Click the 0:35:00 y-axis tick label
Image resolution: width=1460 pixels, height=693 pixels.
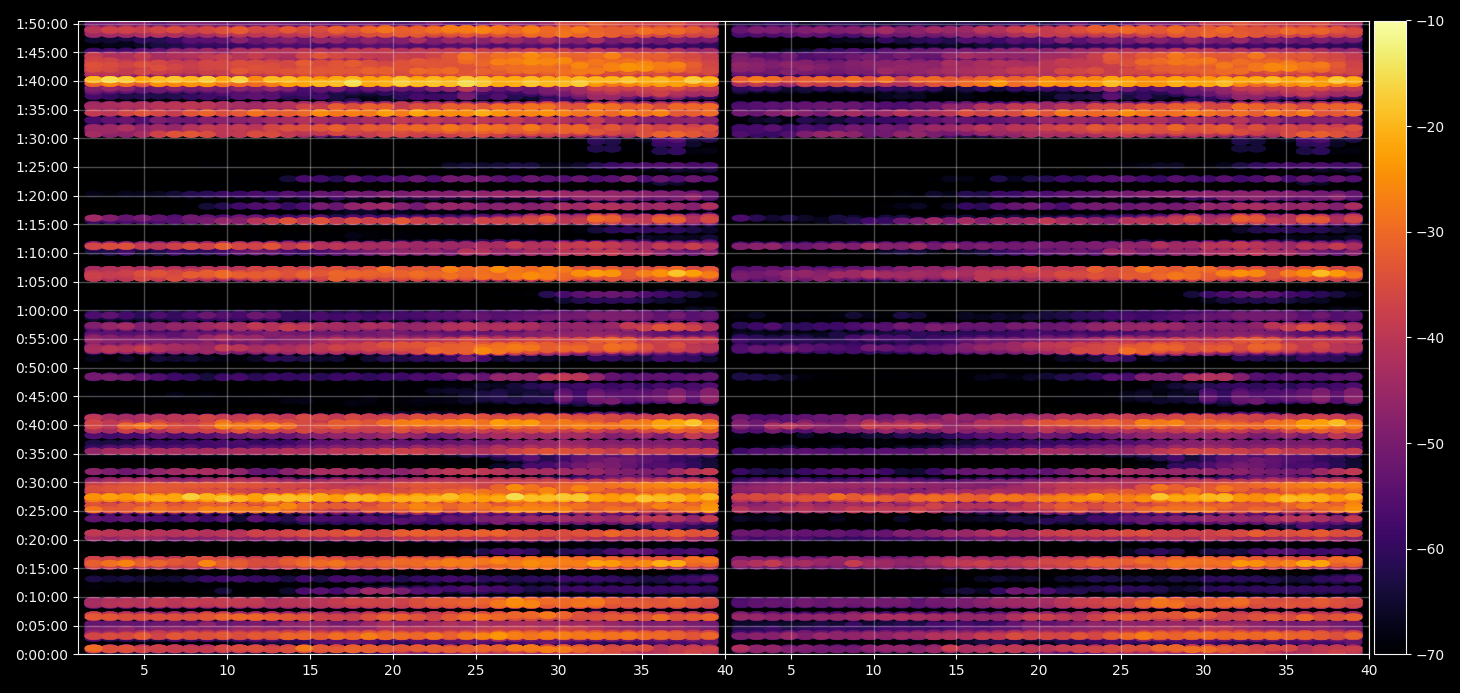click(42, 454)
